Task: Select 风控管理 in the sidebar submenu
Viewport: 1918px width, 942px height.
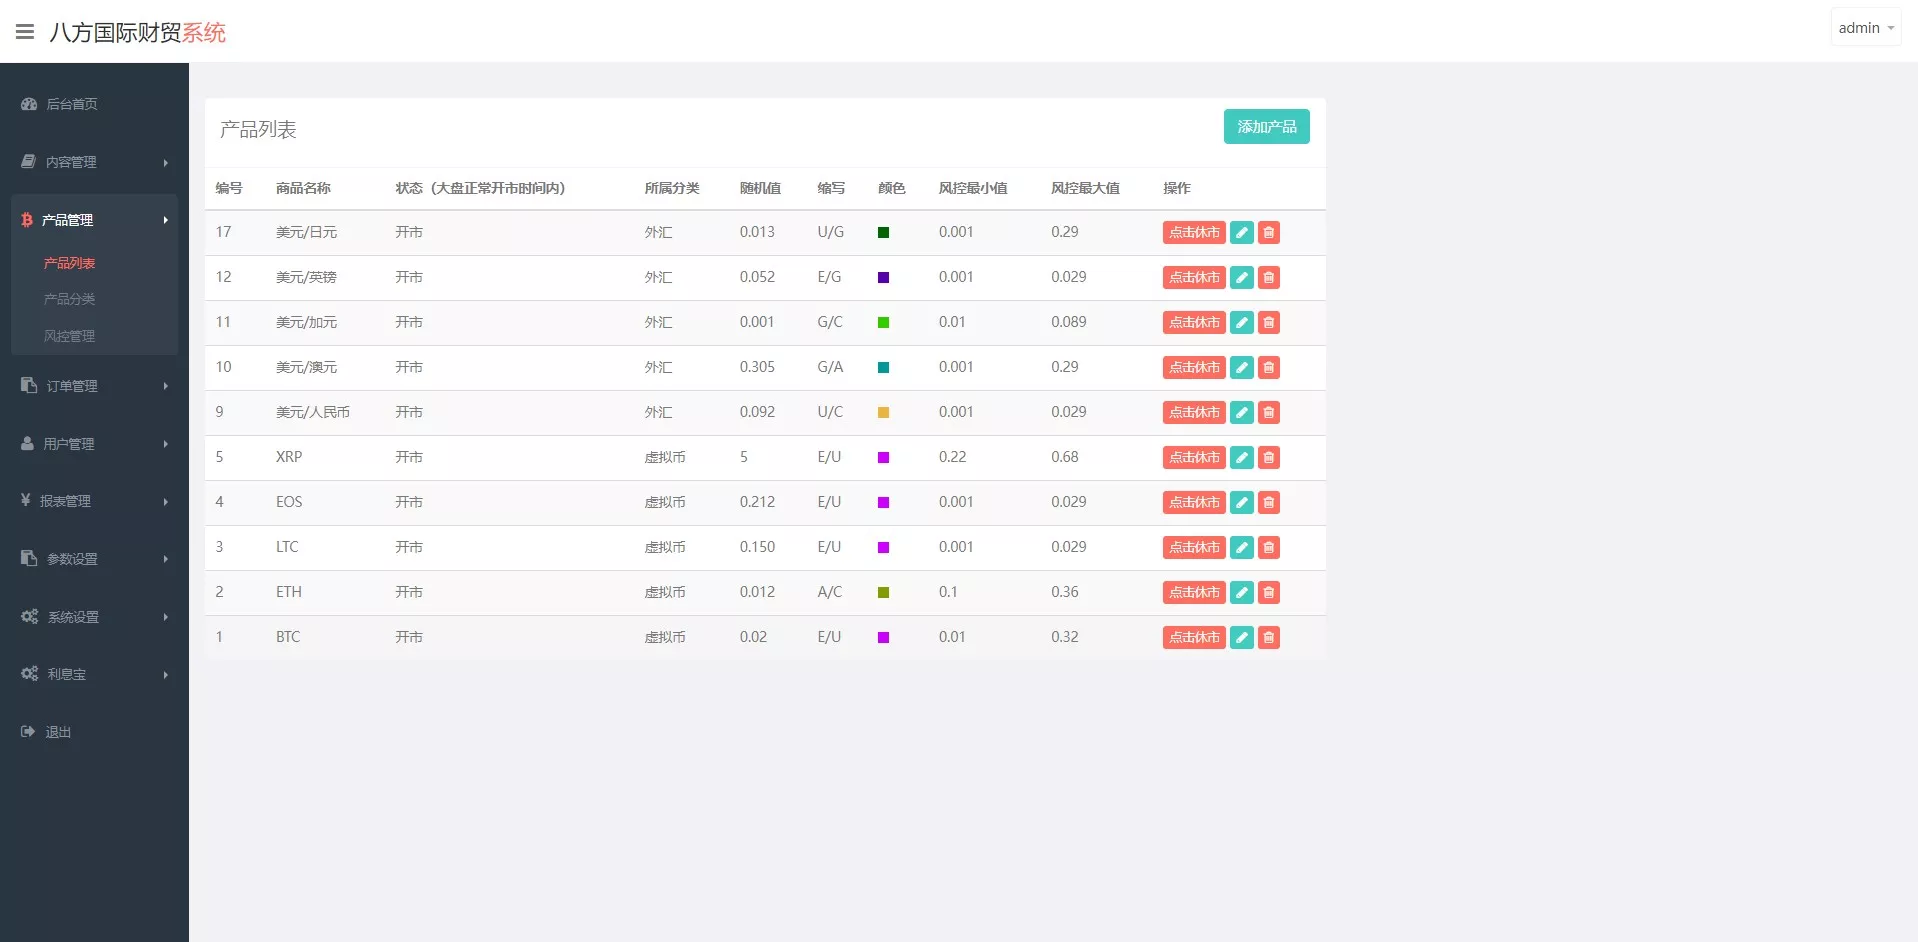Action: [x=69, y=336]
